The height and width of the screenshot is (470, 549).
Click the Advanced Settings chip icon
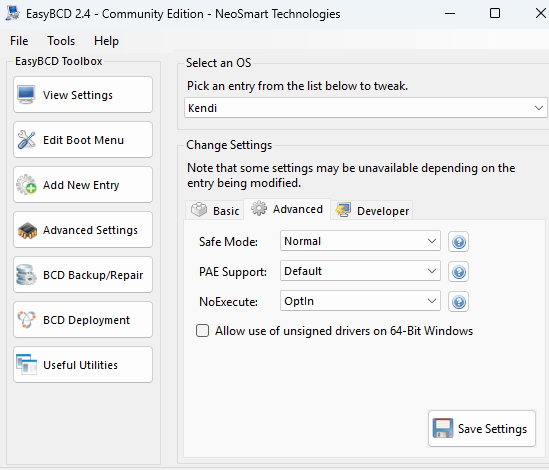pos(27,230)
